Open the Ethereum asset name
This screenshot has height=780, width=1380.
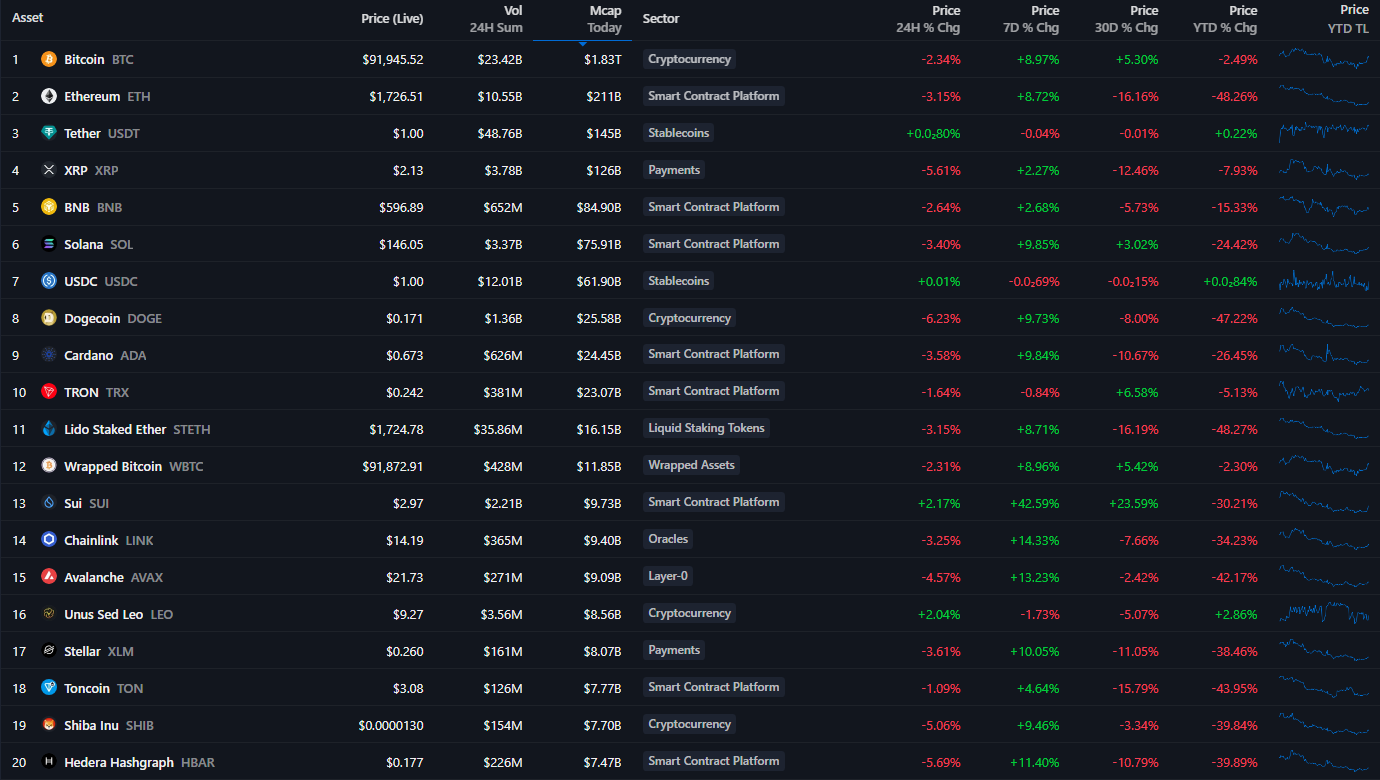pyautogui.click(x=92, y=97)
